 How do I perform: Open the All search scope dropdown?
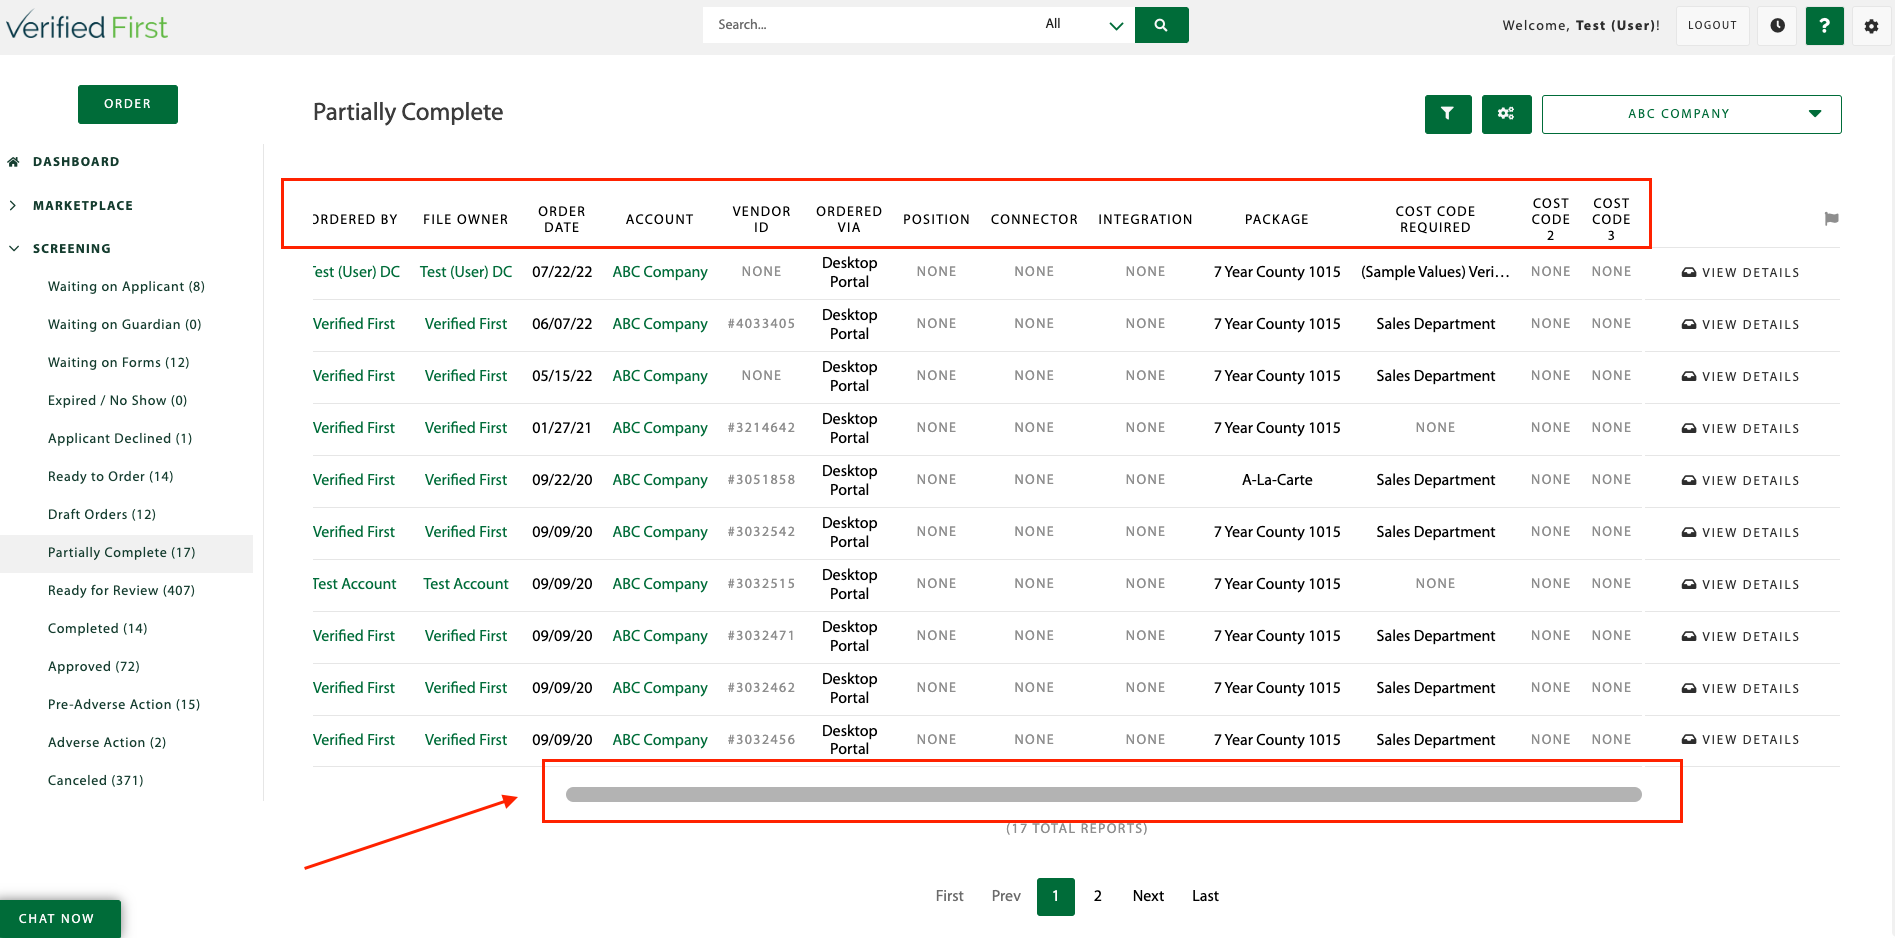[x=1084, y=25]
